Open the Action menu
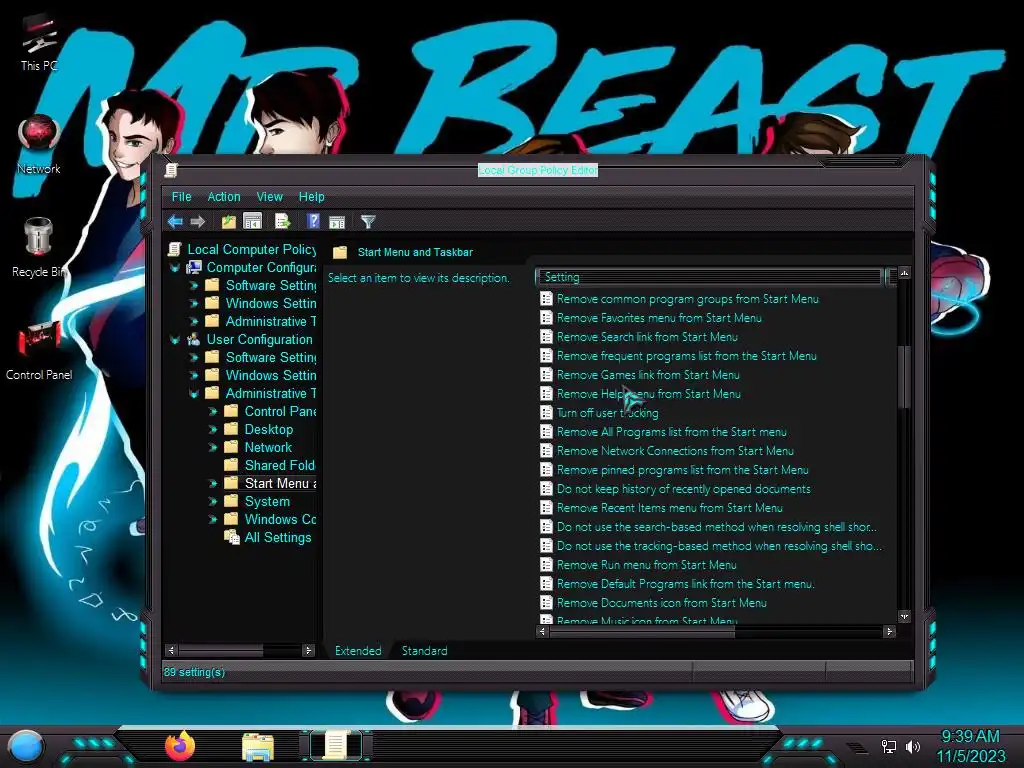This screenshot has width=1024, height=768. tap(224, 197)
